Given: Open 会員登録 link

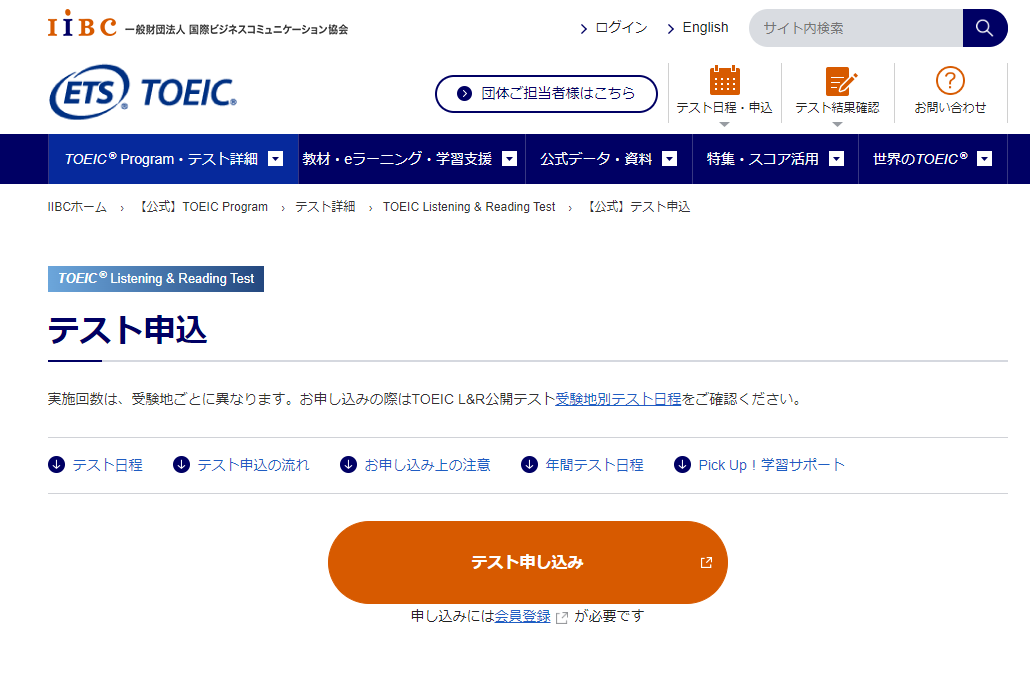Looking at the screenshot, I should click(x=522, y=616).
